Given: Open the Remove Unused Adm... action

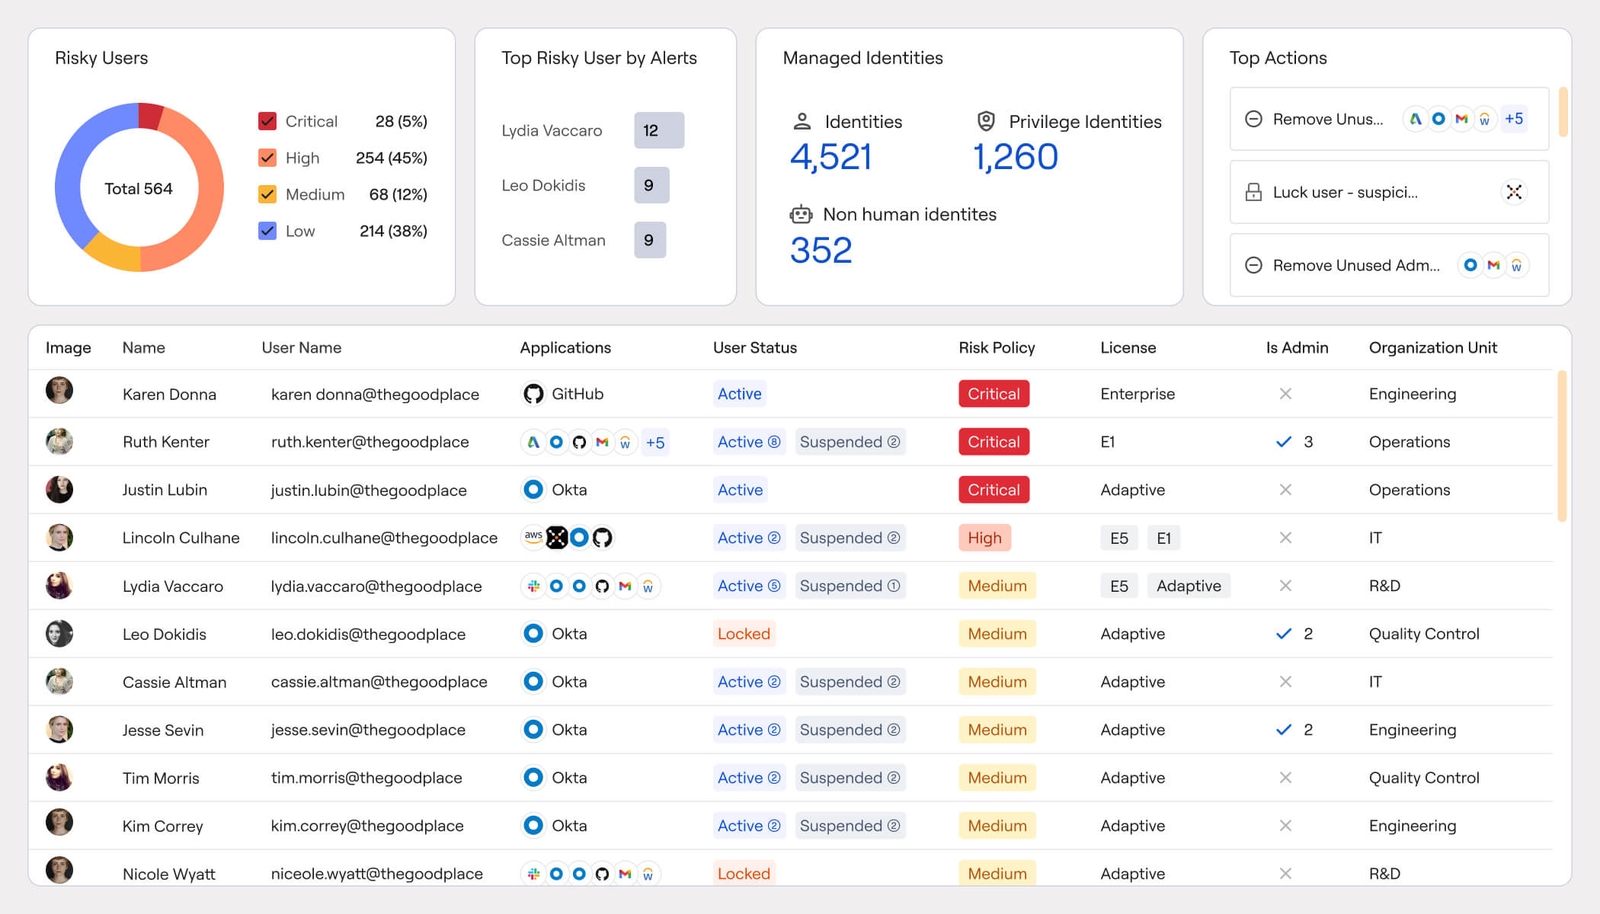Looking at the screenshot, I should tap(1355, 265).
